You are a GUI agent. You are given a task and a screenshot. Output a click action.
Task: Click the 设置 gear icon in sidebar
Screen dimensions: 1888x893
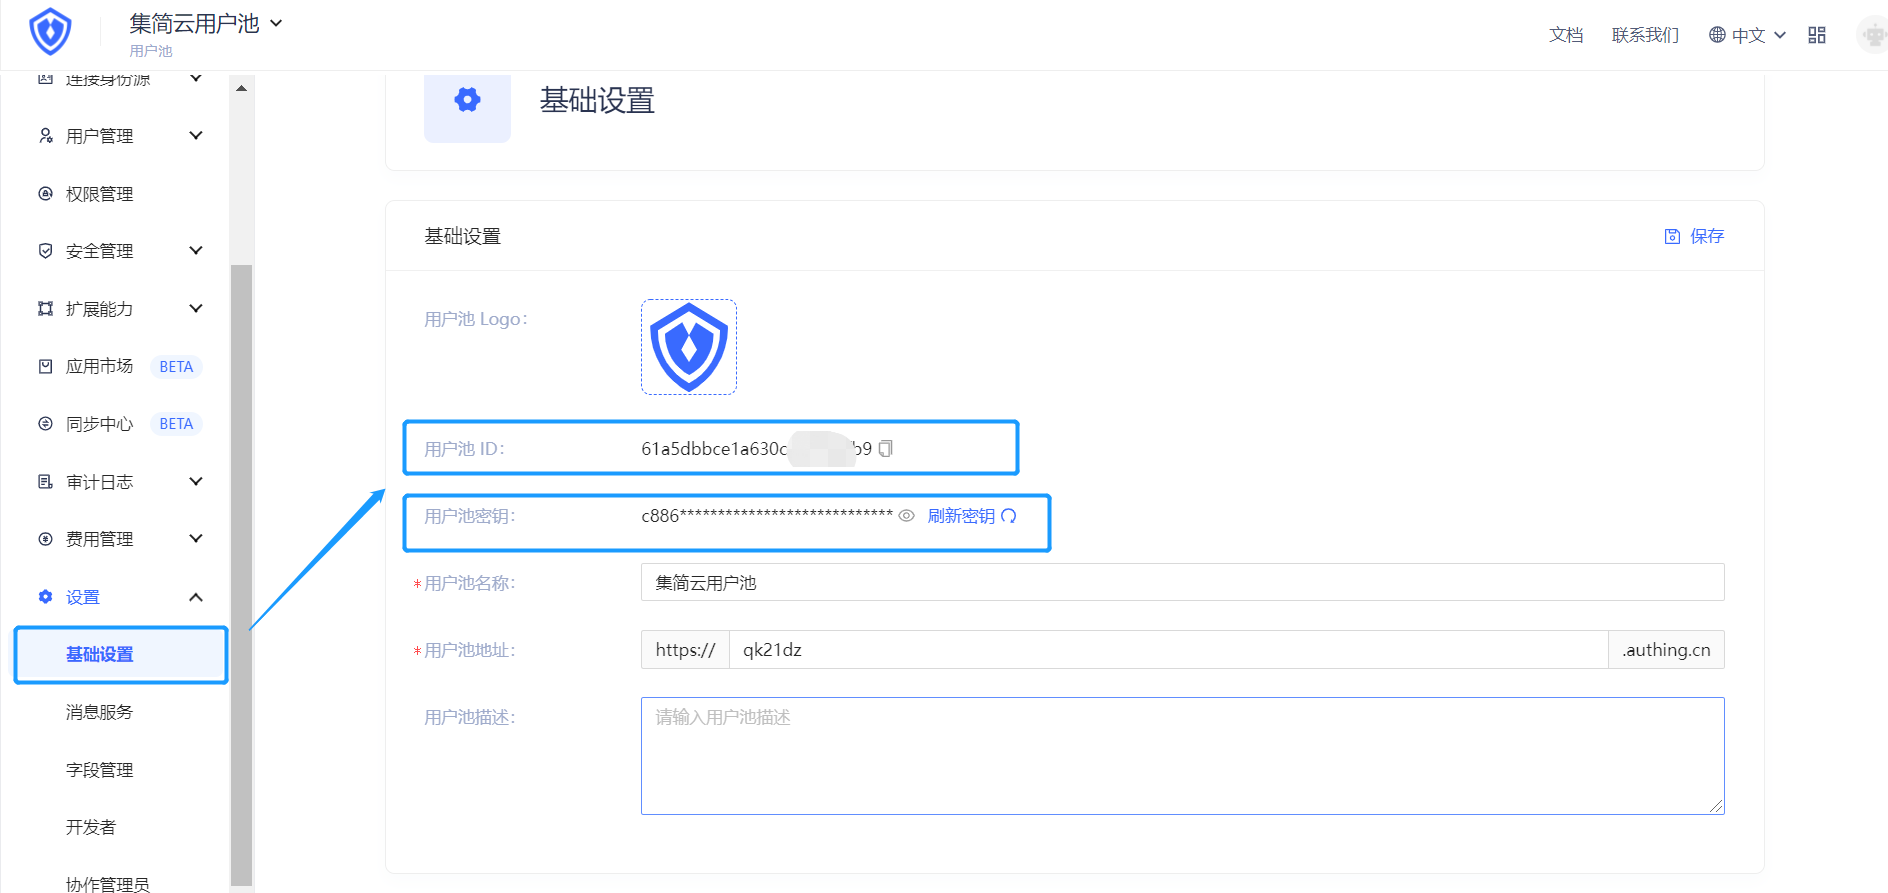point(45,597)
